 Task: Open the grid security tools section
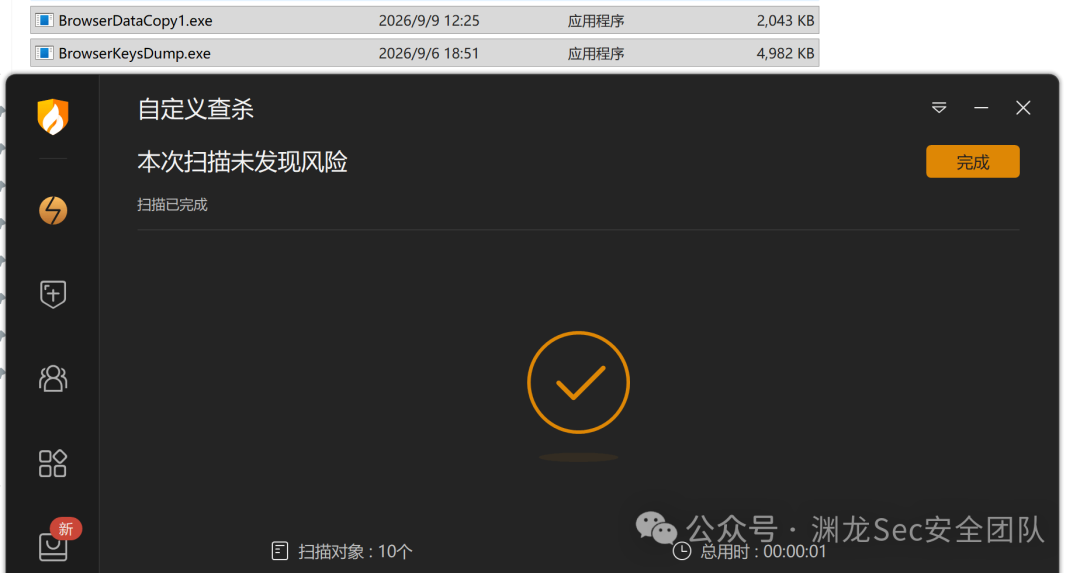[53, 463]
